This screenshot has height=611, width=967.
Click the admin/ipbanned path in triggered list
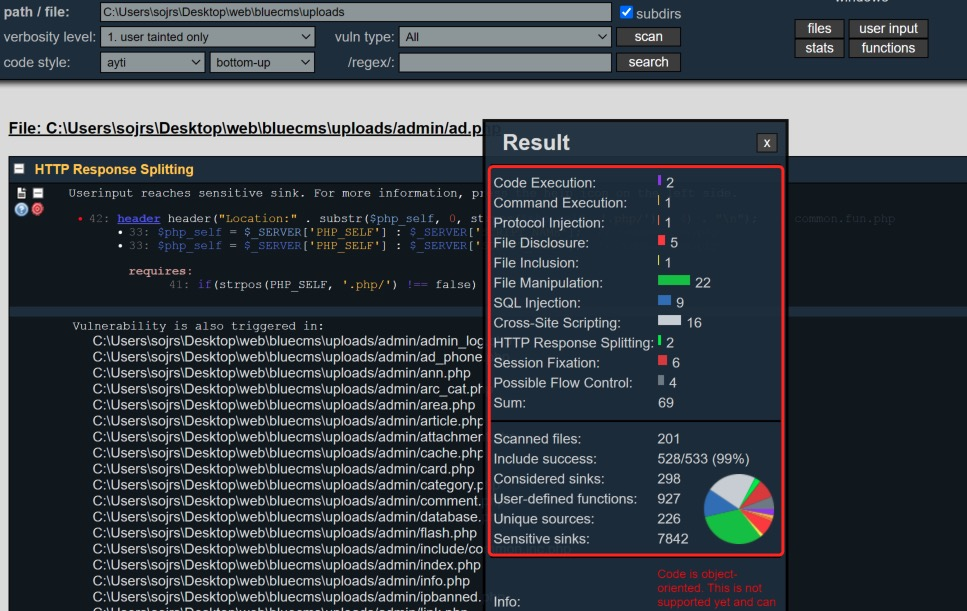[x=287, y=597]
